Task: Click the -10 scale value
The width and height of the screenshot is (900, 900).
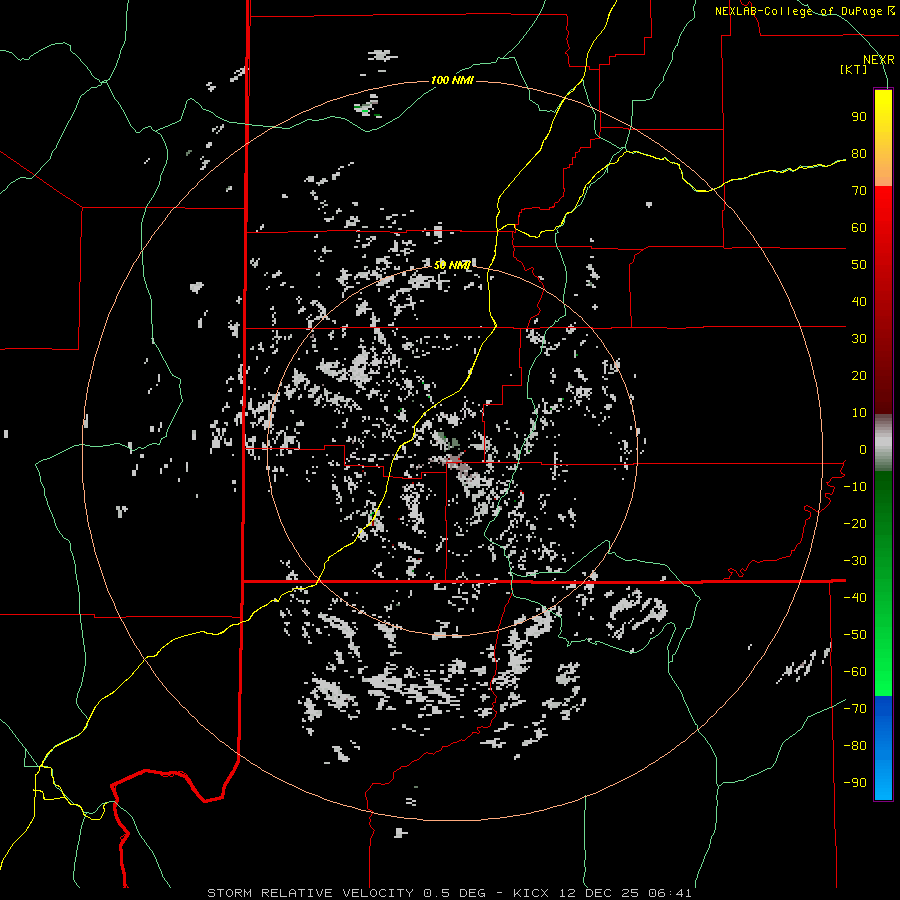Action: pyautogui.click(x=855, y=487)
